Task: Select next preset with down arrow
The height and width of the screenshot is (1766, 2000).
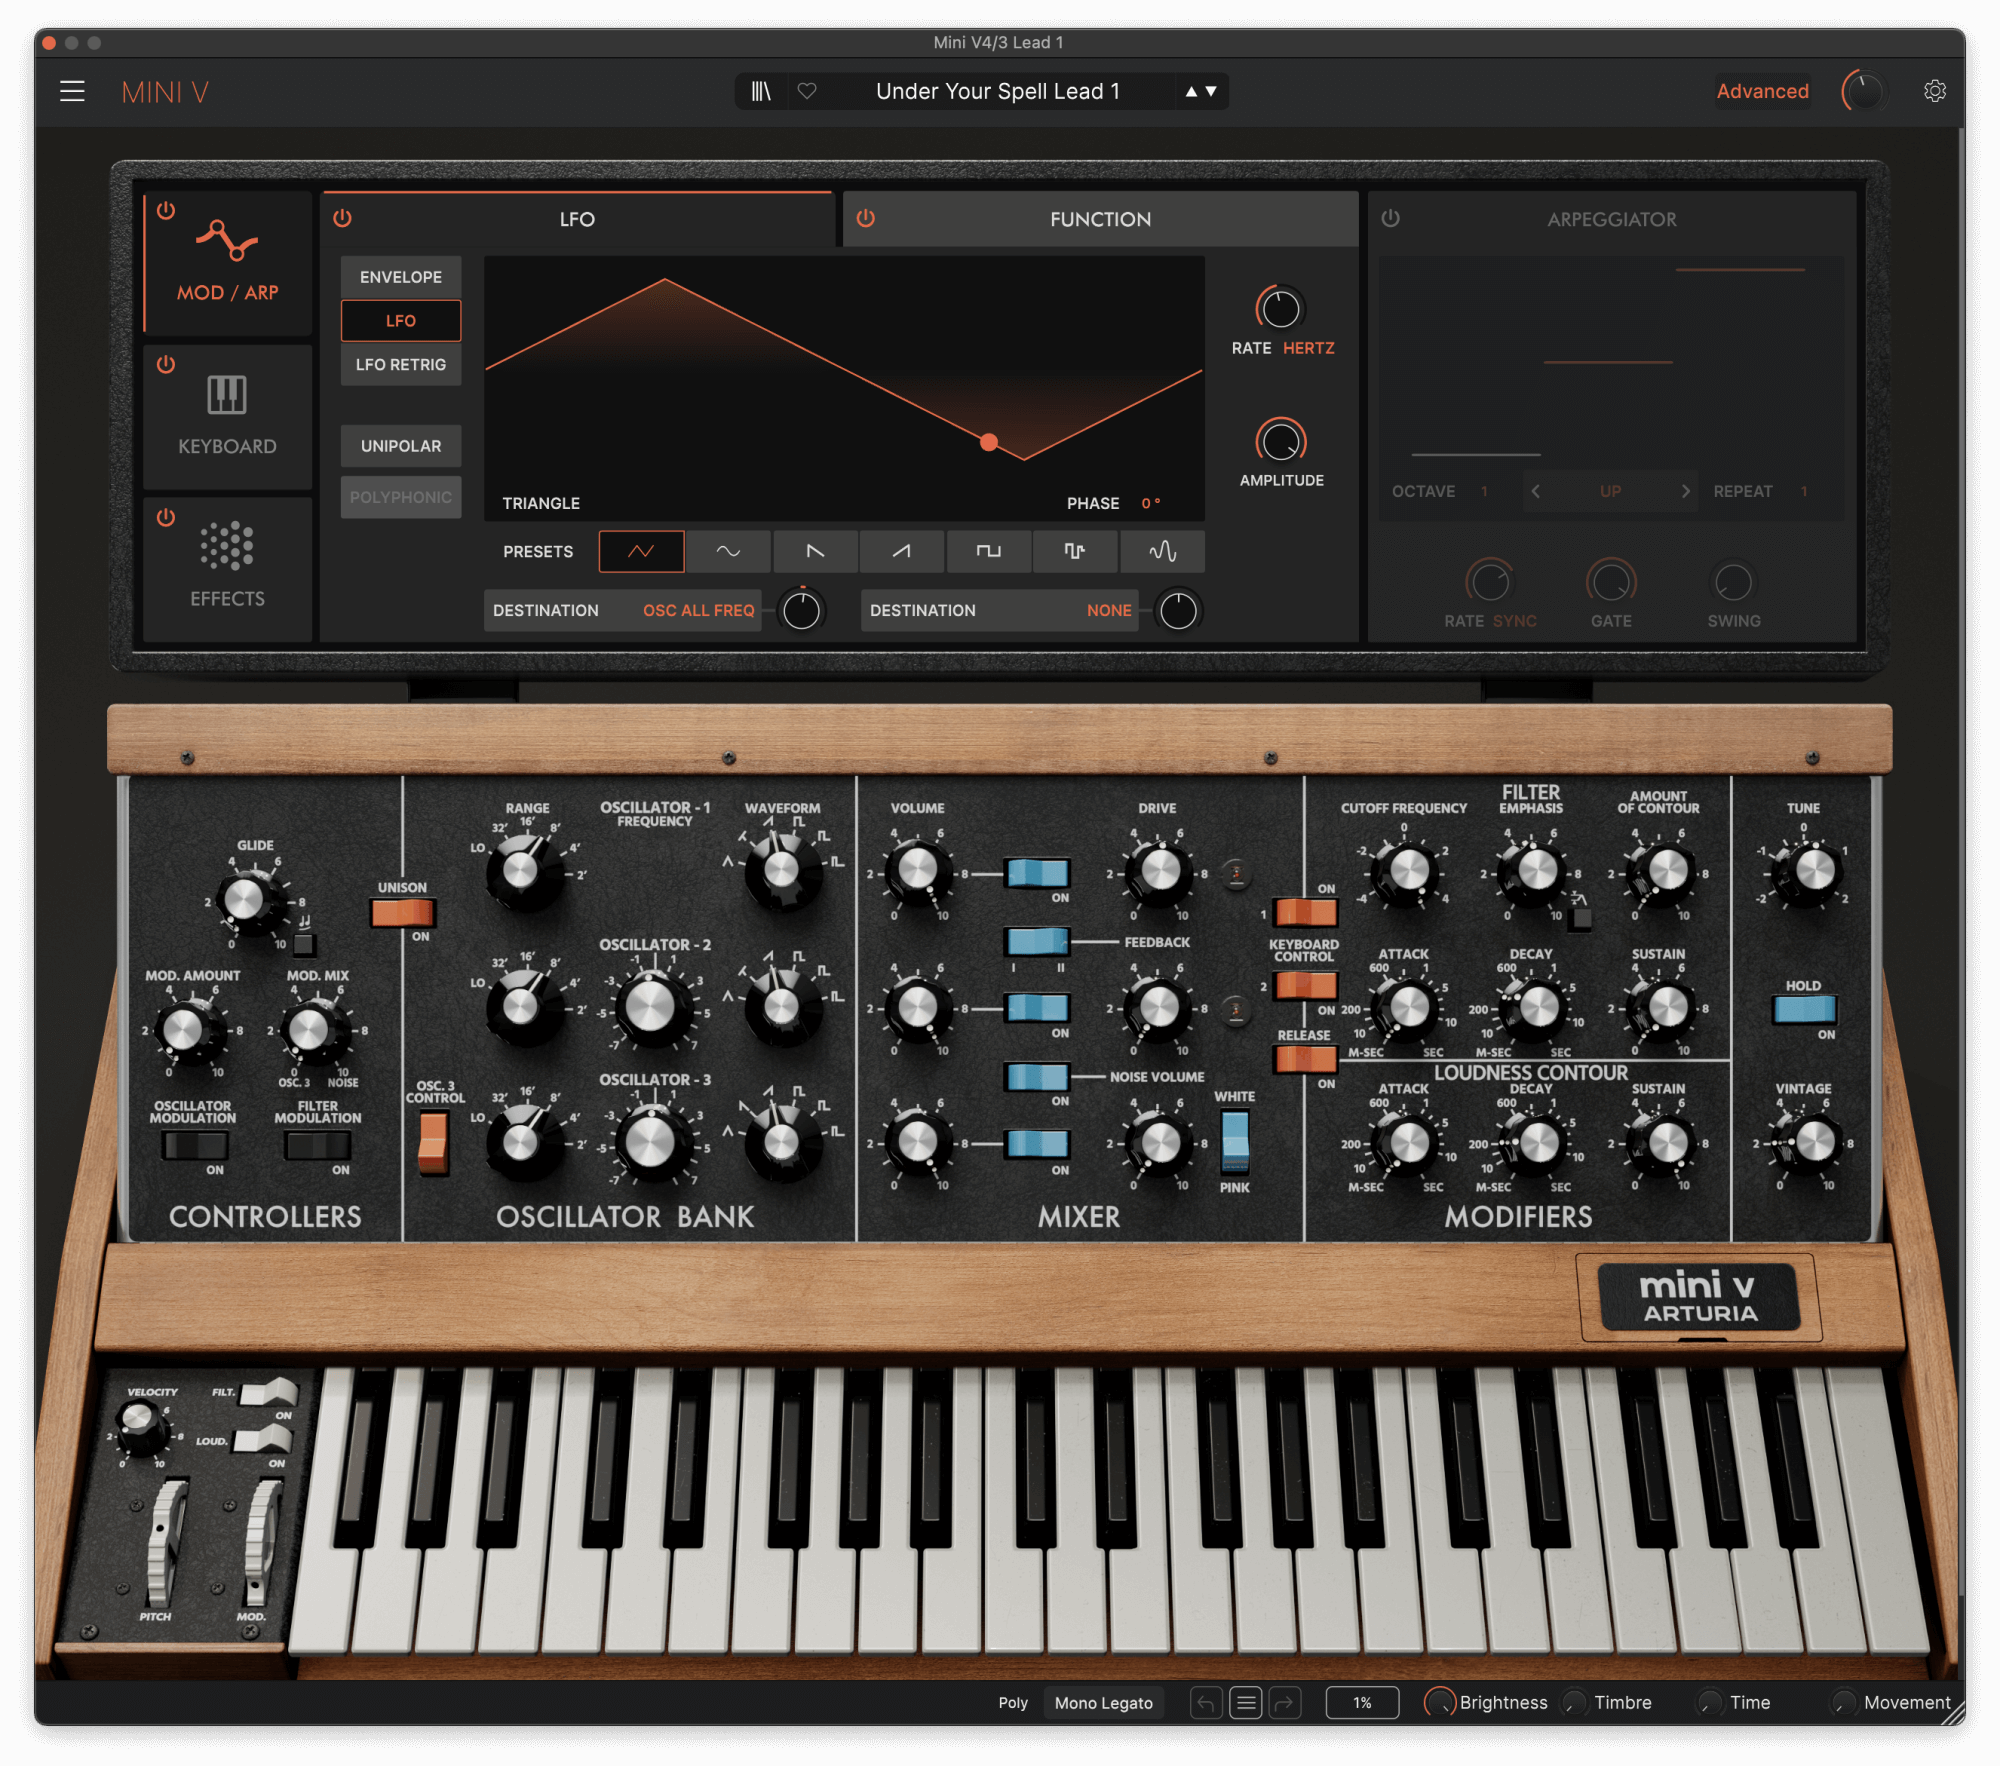Action: point(1211,91)
